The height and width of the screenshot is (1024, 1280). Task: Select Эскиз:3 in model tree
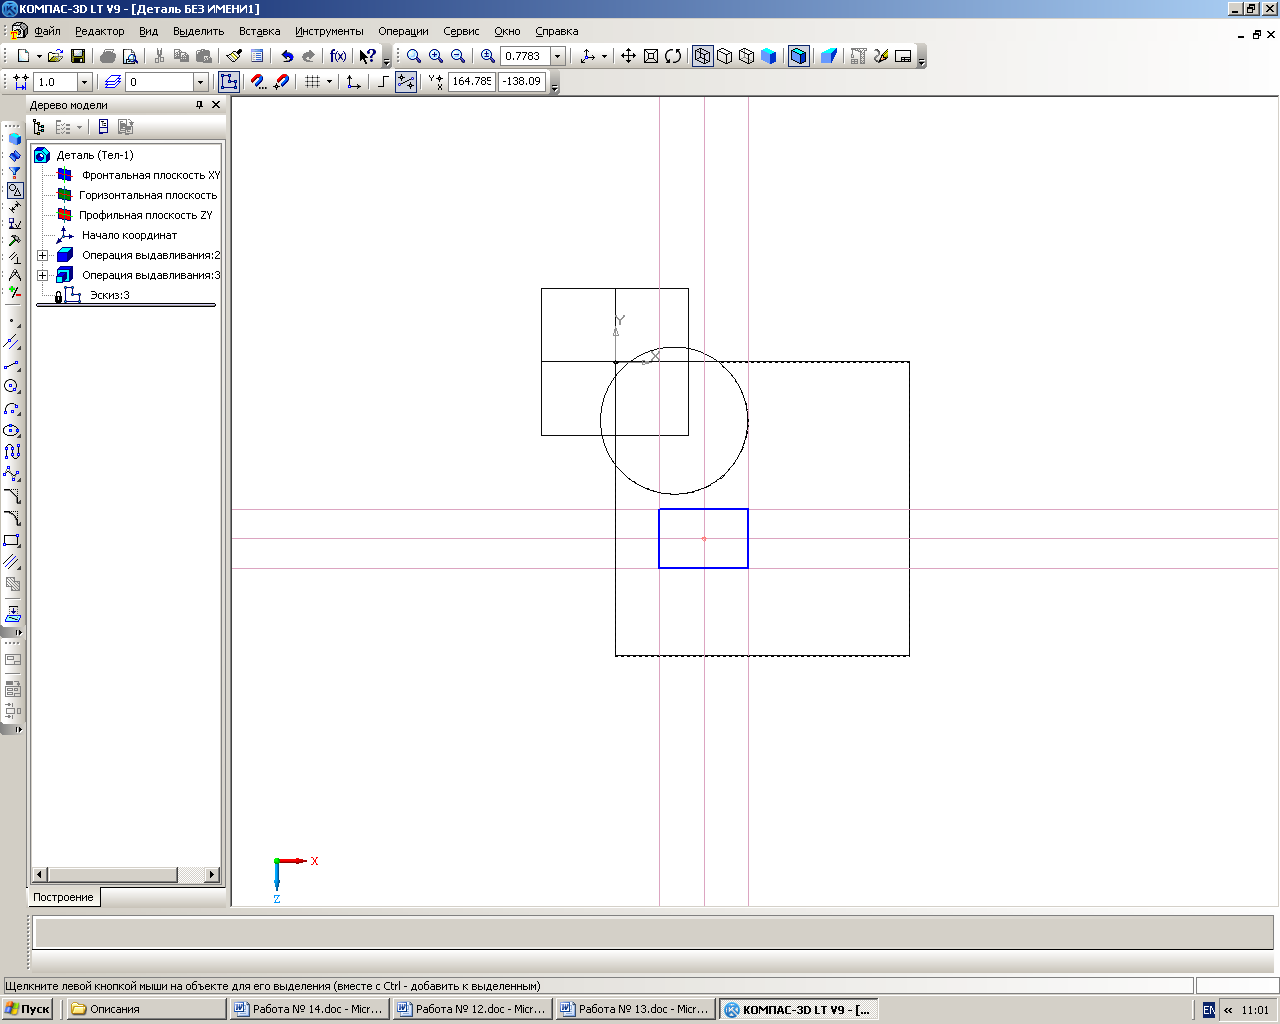[x=110, y=295]
